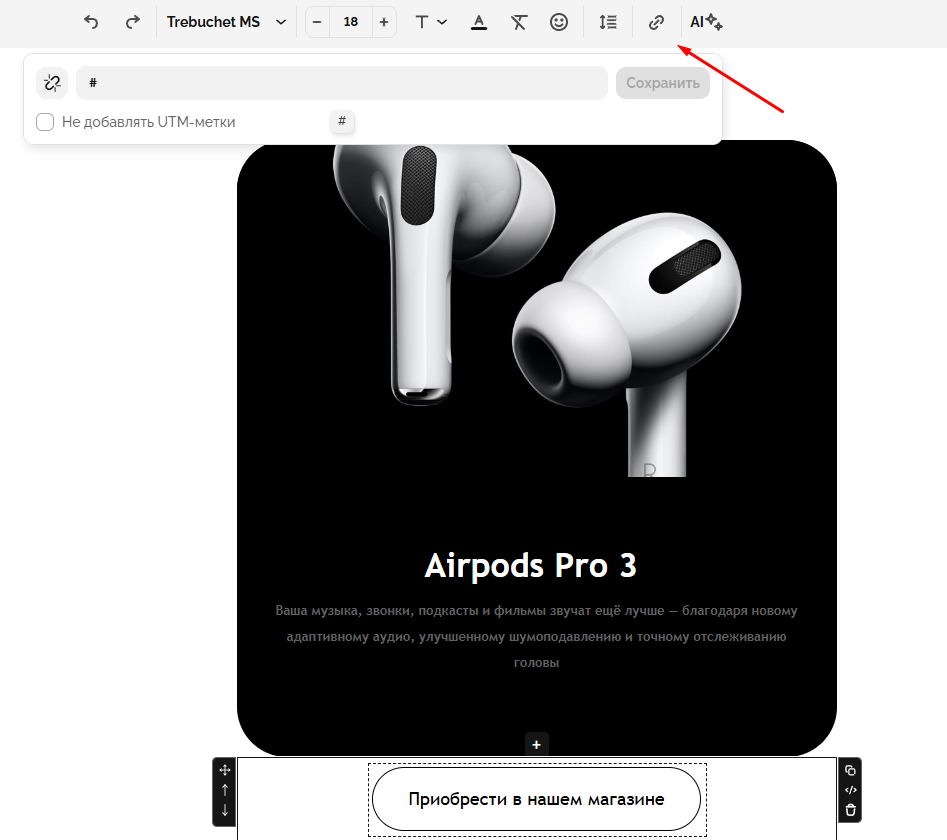Click the add block plus button
This screenshot has width=947, height=840.
coord(537,744)
